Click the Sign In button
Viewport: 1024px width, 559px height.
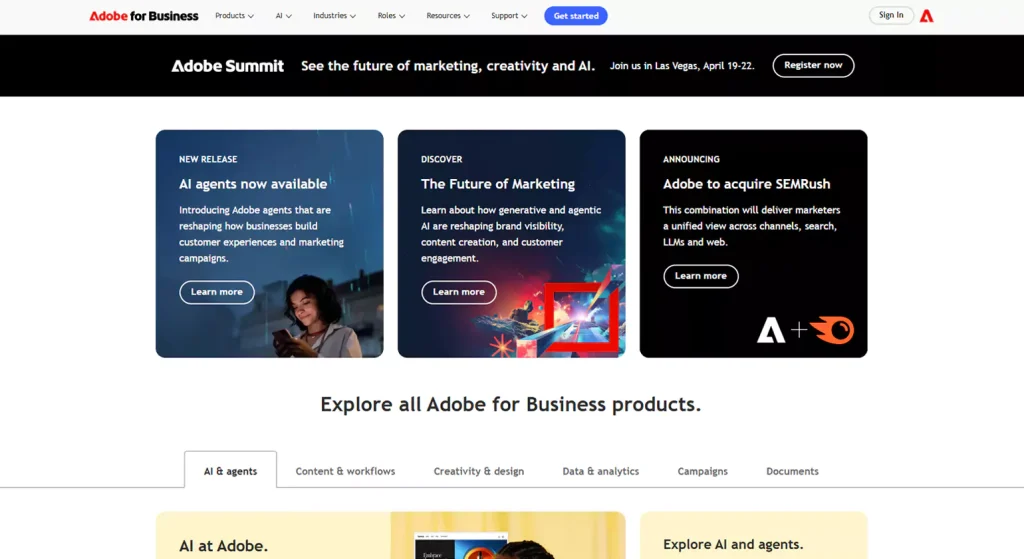point(891,16)
